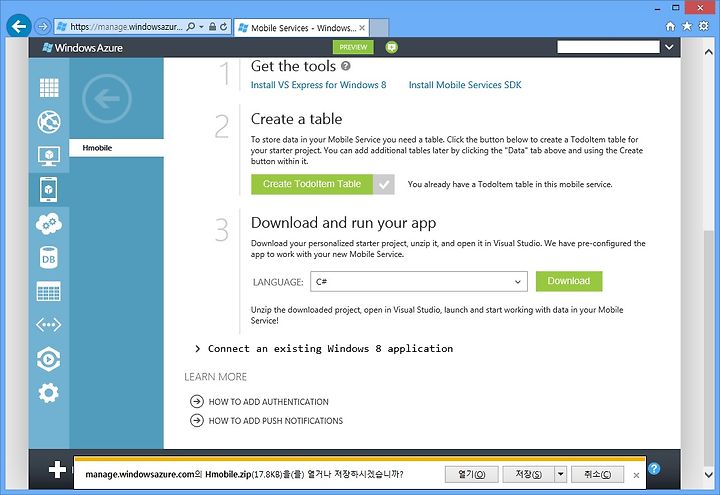Open Media Services play icon in sidebar
This screenshot has height=495, width=720.
coord(49,359)
